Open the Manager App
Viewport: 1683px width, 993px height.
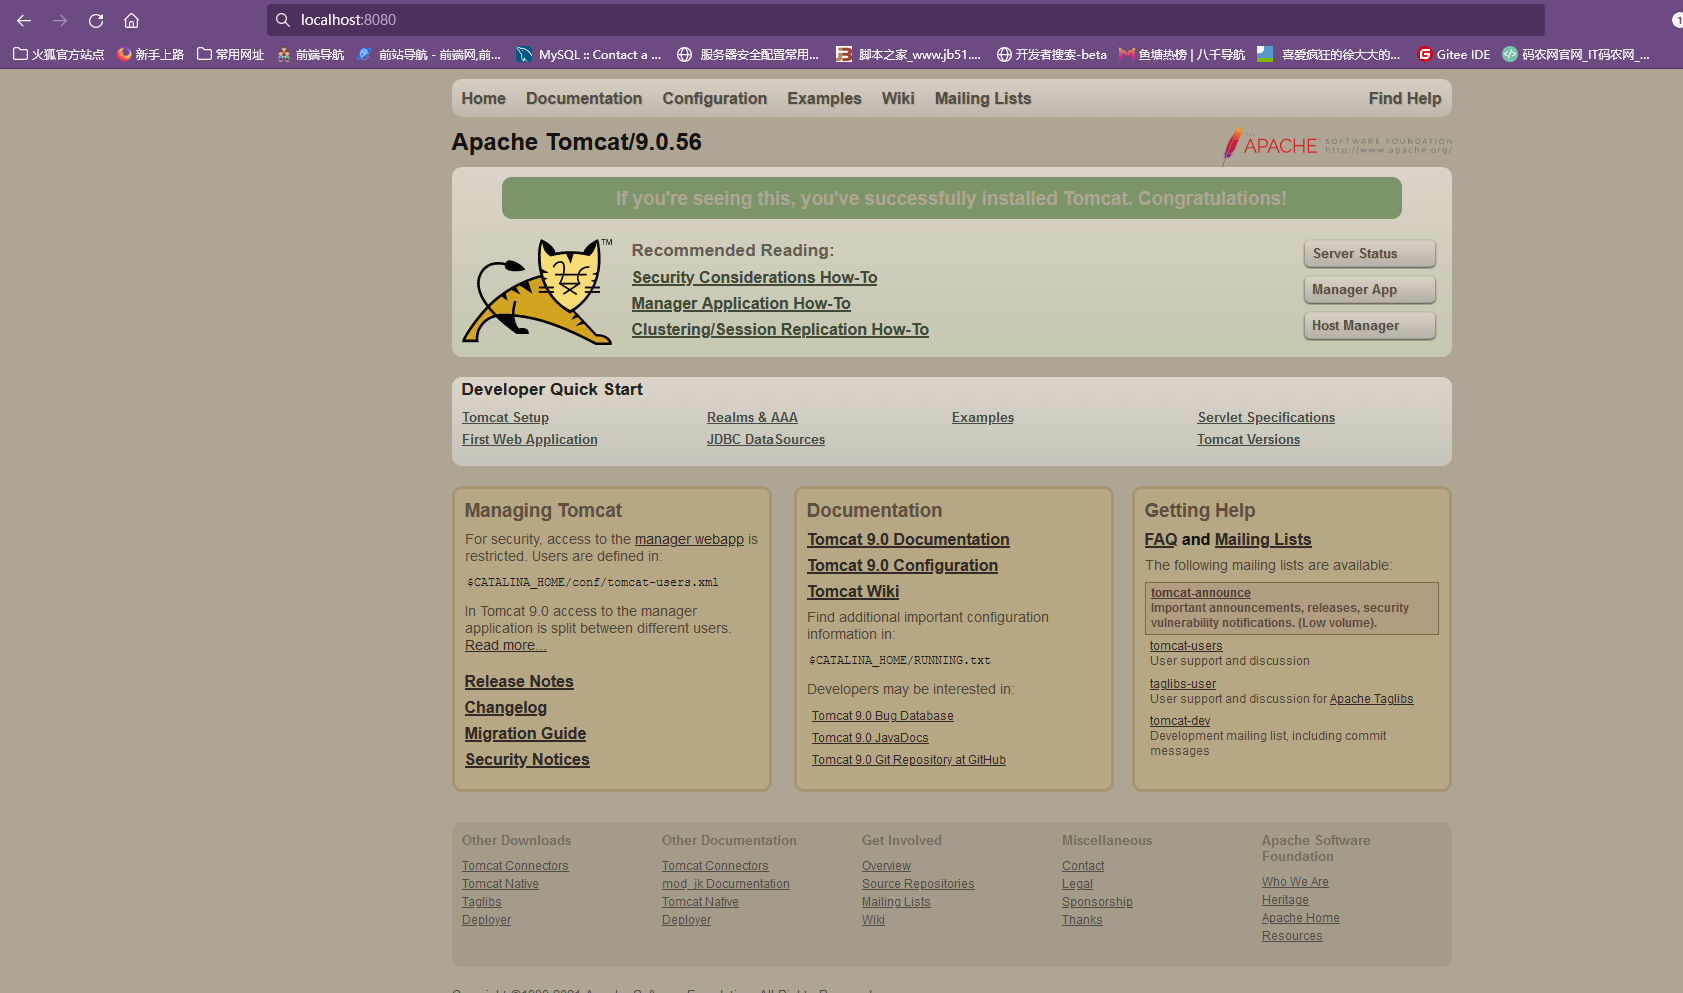coord(1368,289)
